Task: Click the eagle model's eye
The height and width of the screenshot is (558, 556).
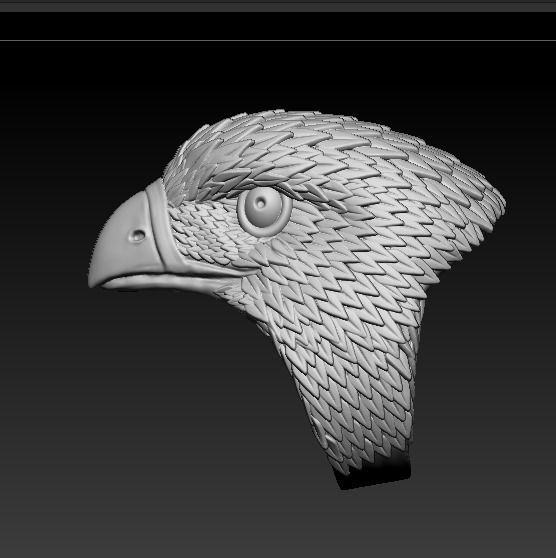Action: 264,211
